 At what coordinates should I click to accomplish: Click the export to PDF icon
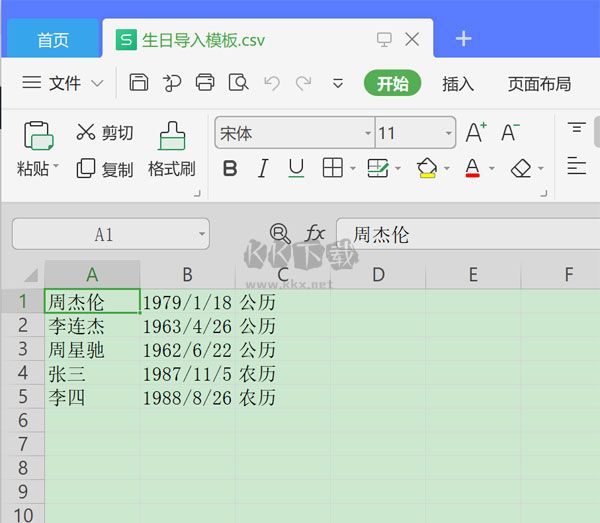(172, 83)
